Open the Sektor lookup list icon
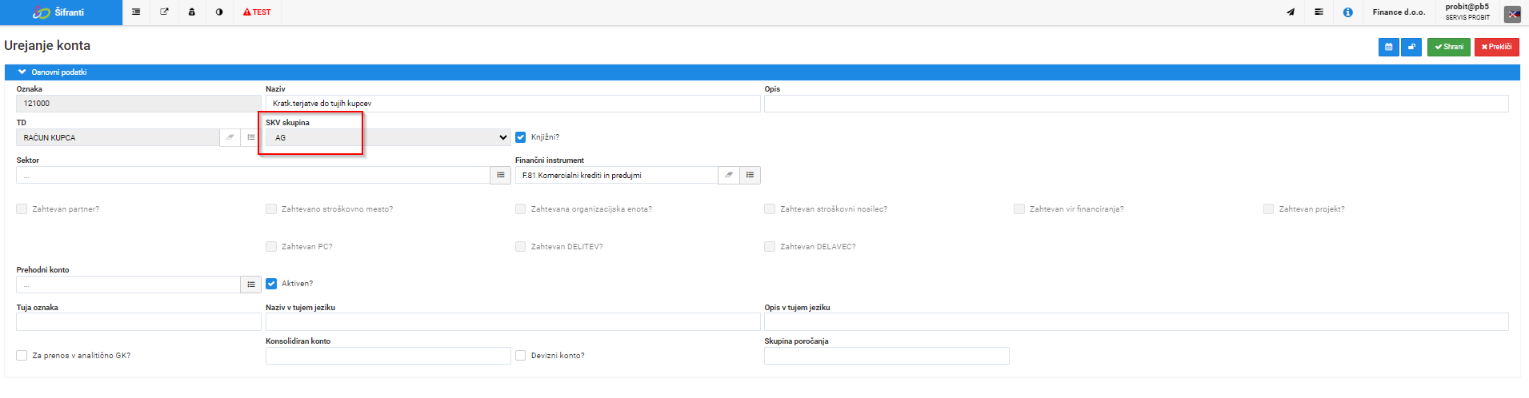 click(x=501, y=175)
